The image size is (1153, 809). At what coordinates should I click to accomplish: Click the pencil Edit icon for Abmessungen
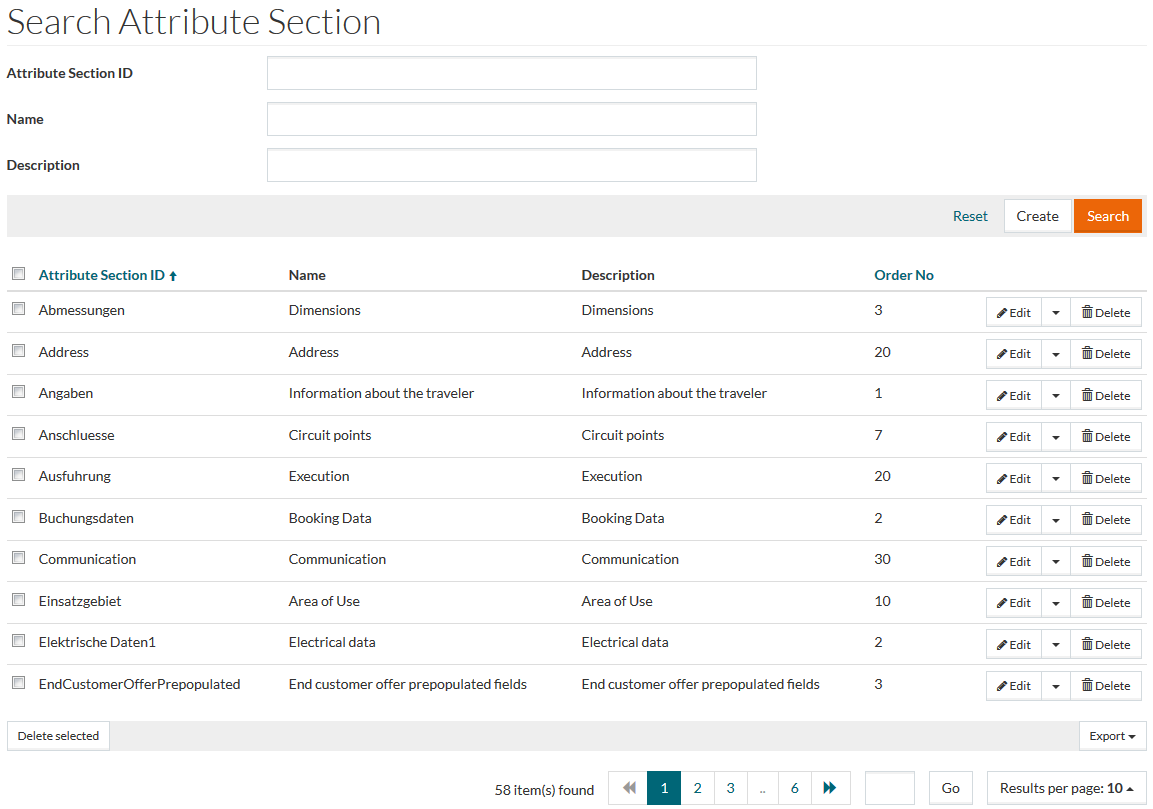coord(1002,313)
